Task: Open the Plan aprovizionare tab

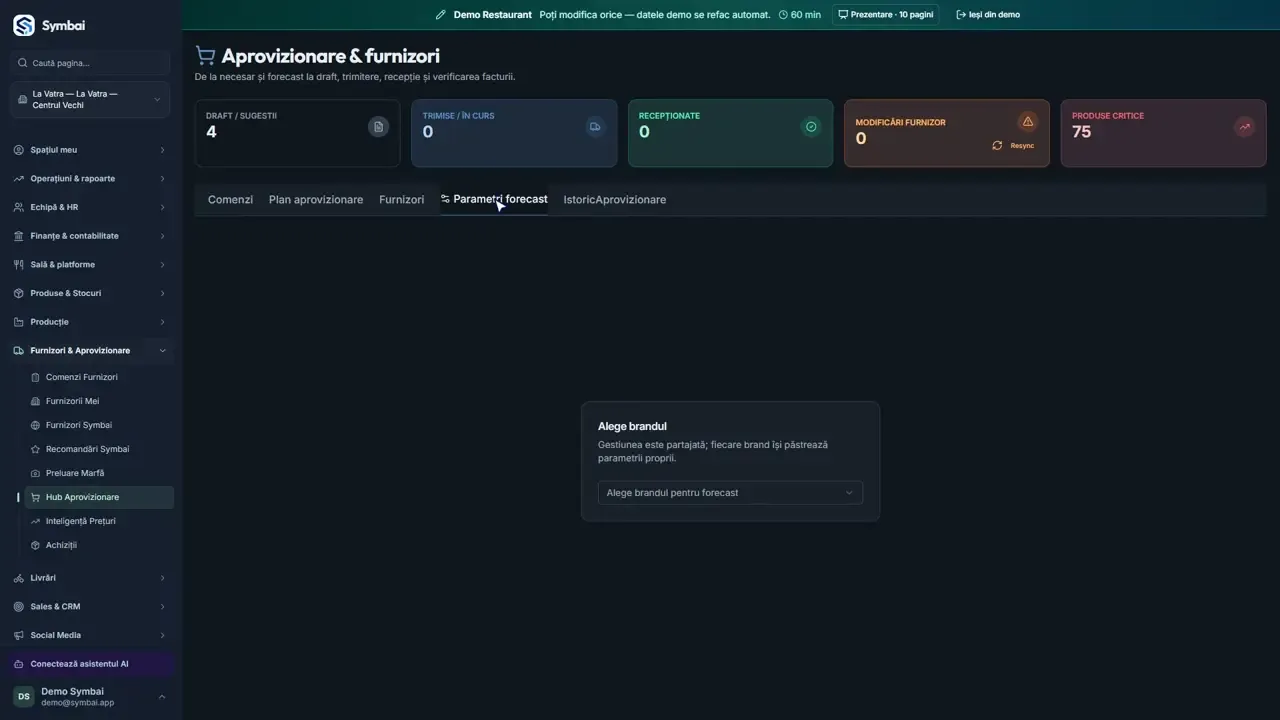Action: (x=316, y=200)
